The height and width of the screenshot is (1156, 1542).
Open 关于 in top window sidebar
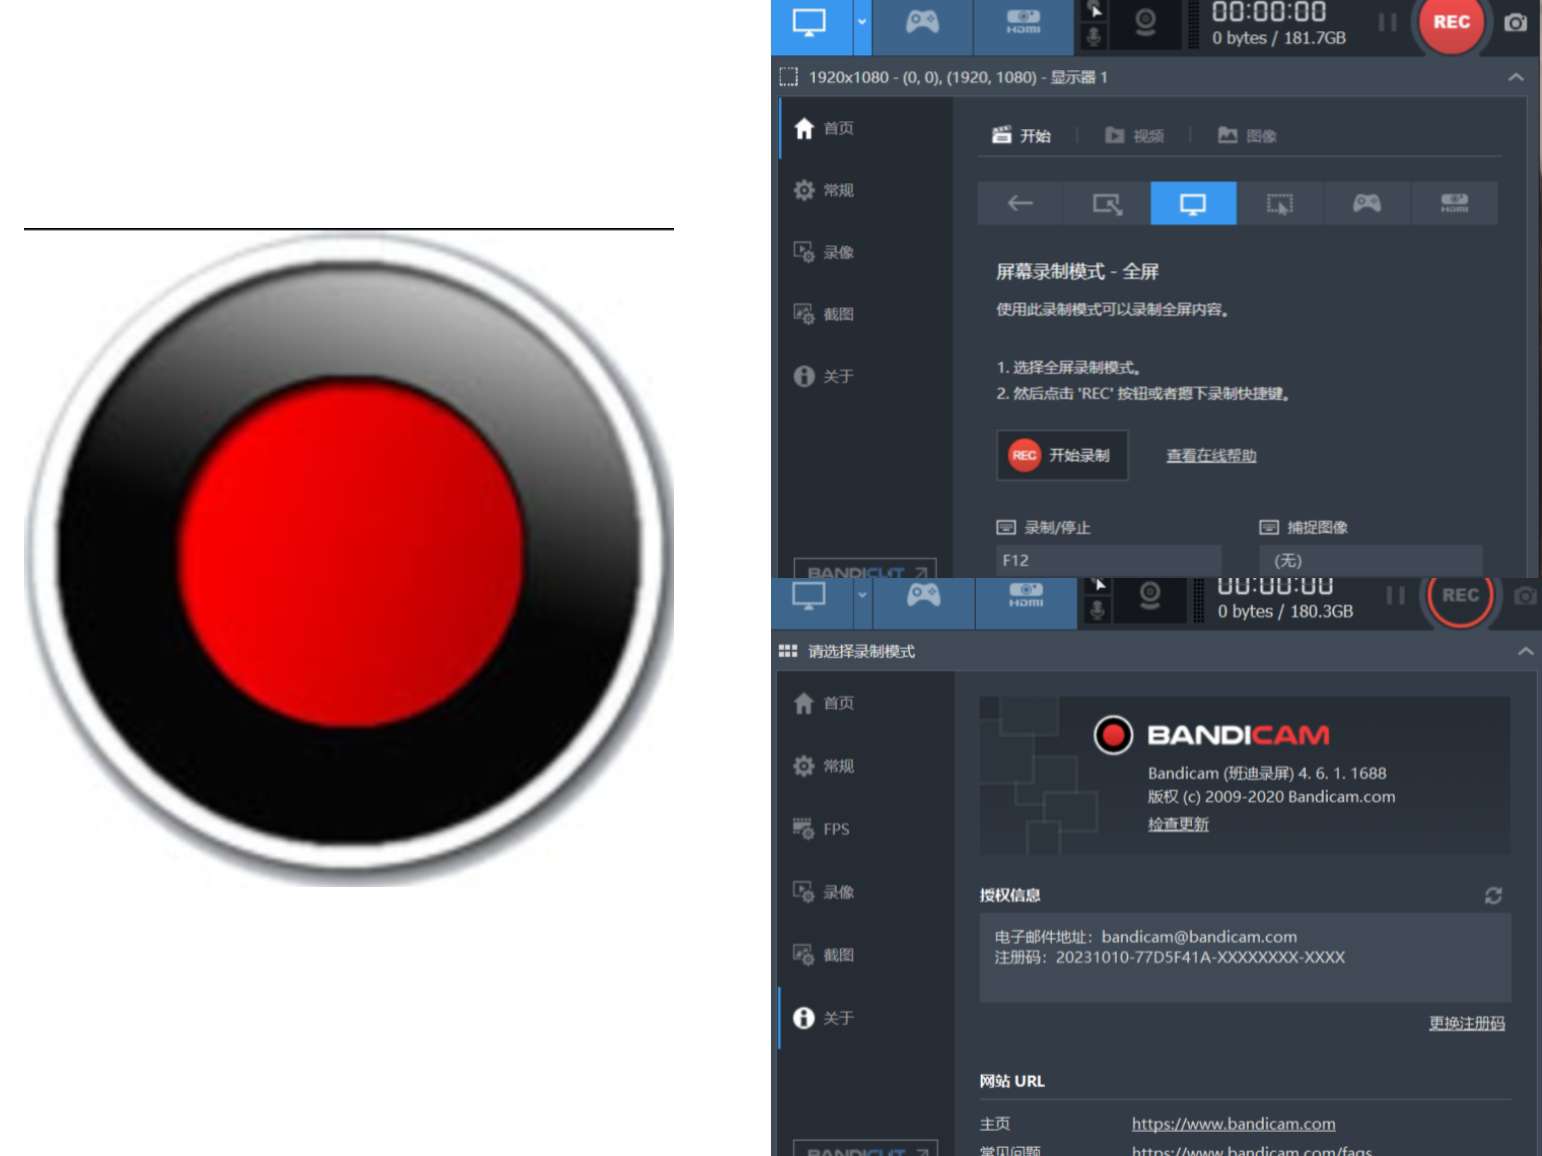[824, 376]
